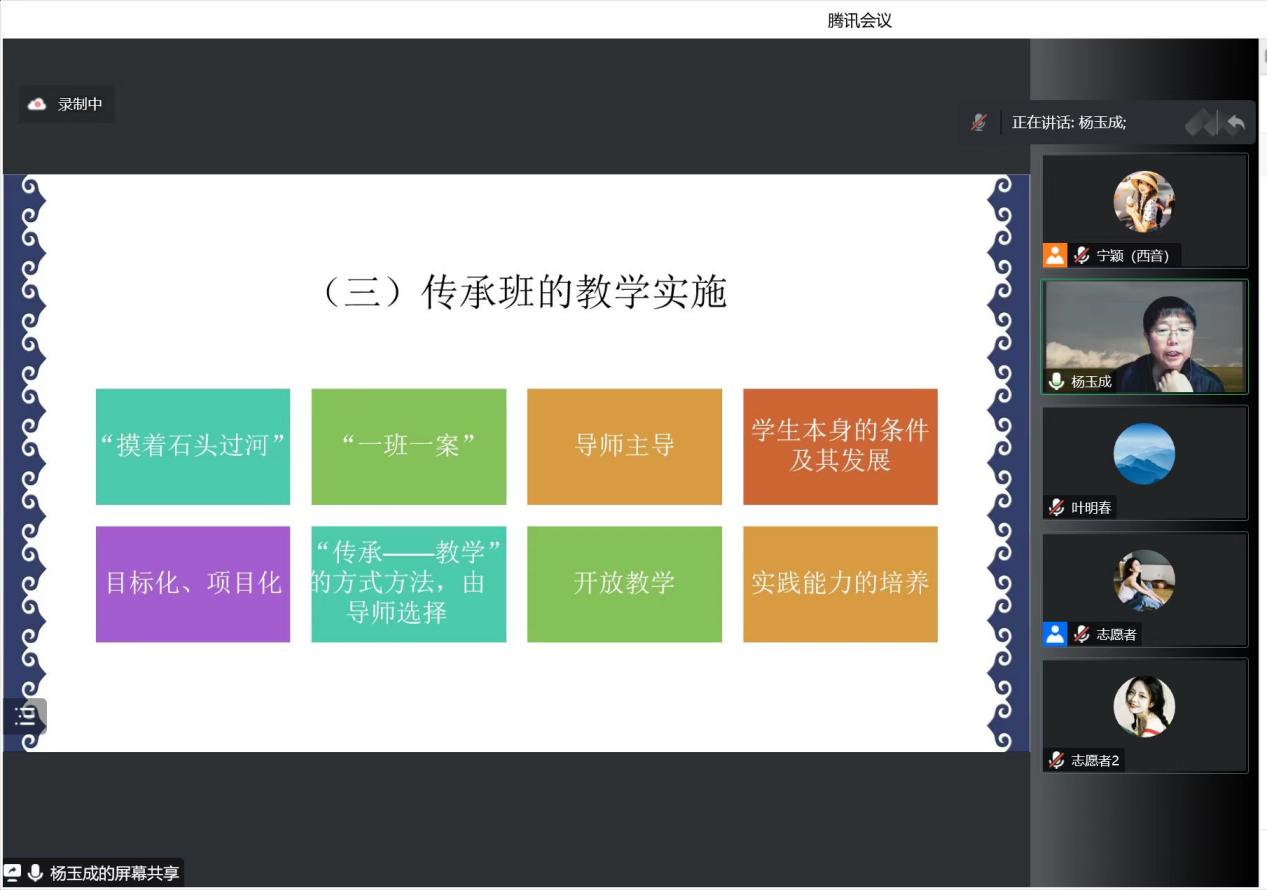Click the green mic icon next to 杨玉成
The width and height of the screenshot is (1267, 890).
[x=1056, y=381]
